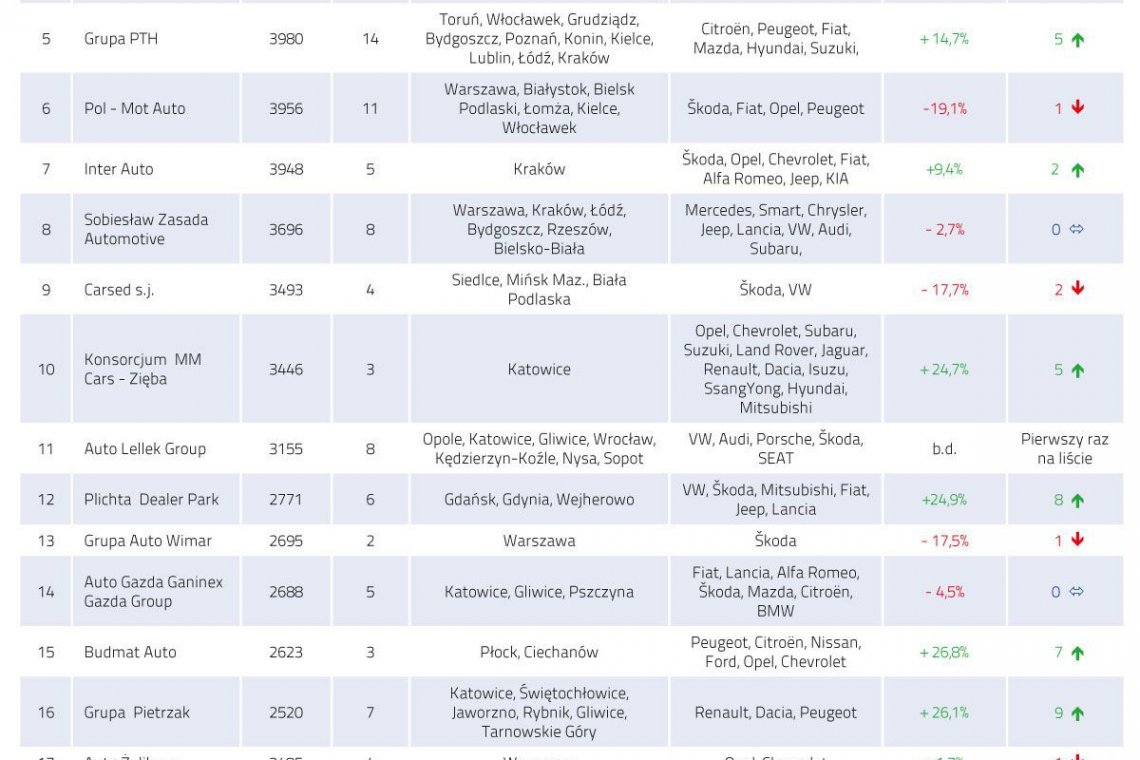The image size is (1140, 760).
Task: Click the green up arrow for Plichta Dealer Park
Action: pos(1077,500)
